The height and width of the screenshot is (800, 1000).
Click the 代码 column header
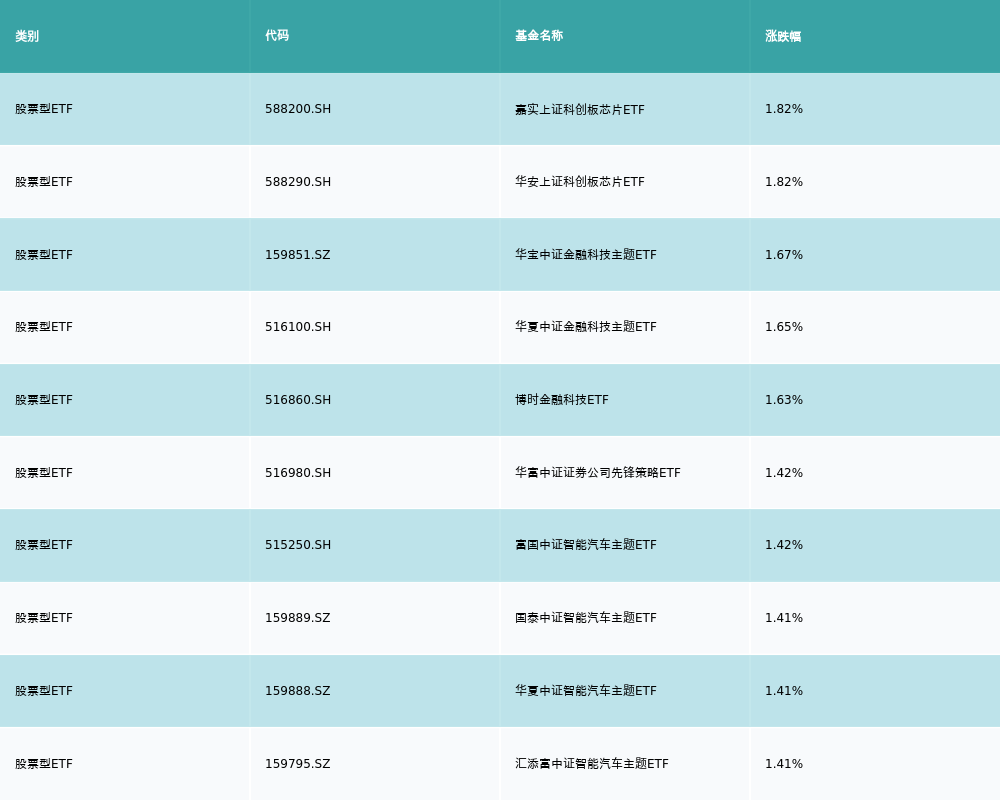click(277, 36)
